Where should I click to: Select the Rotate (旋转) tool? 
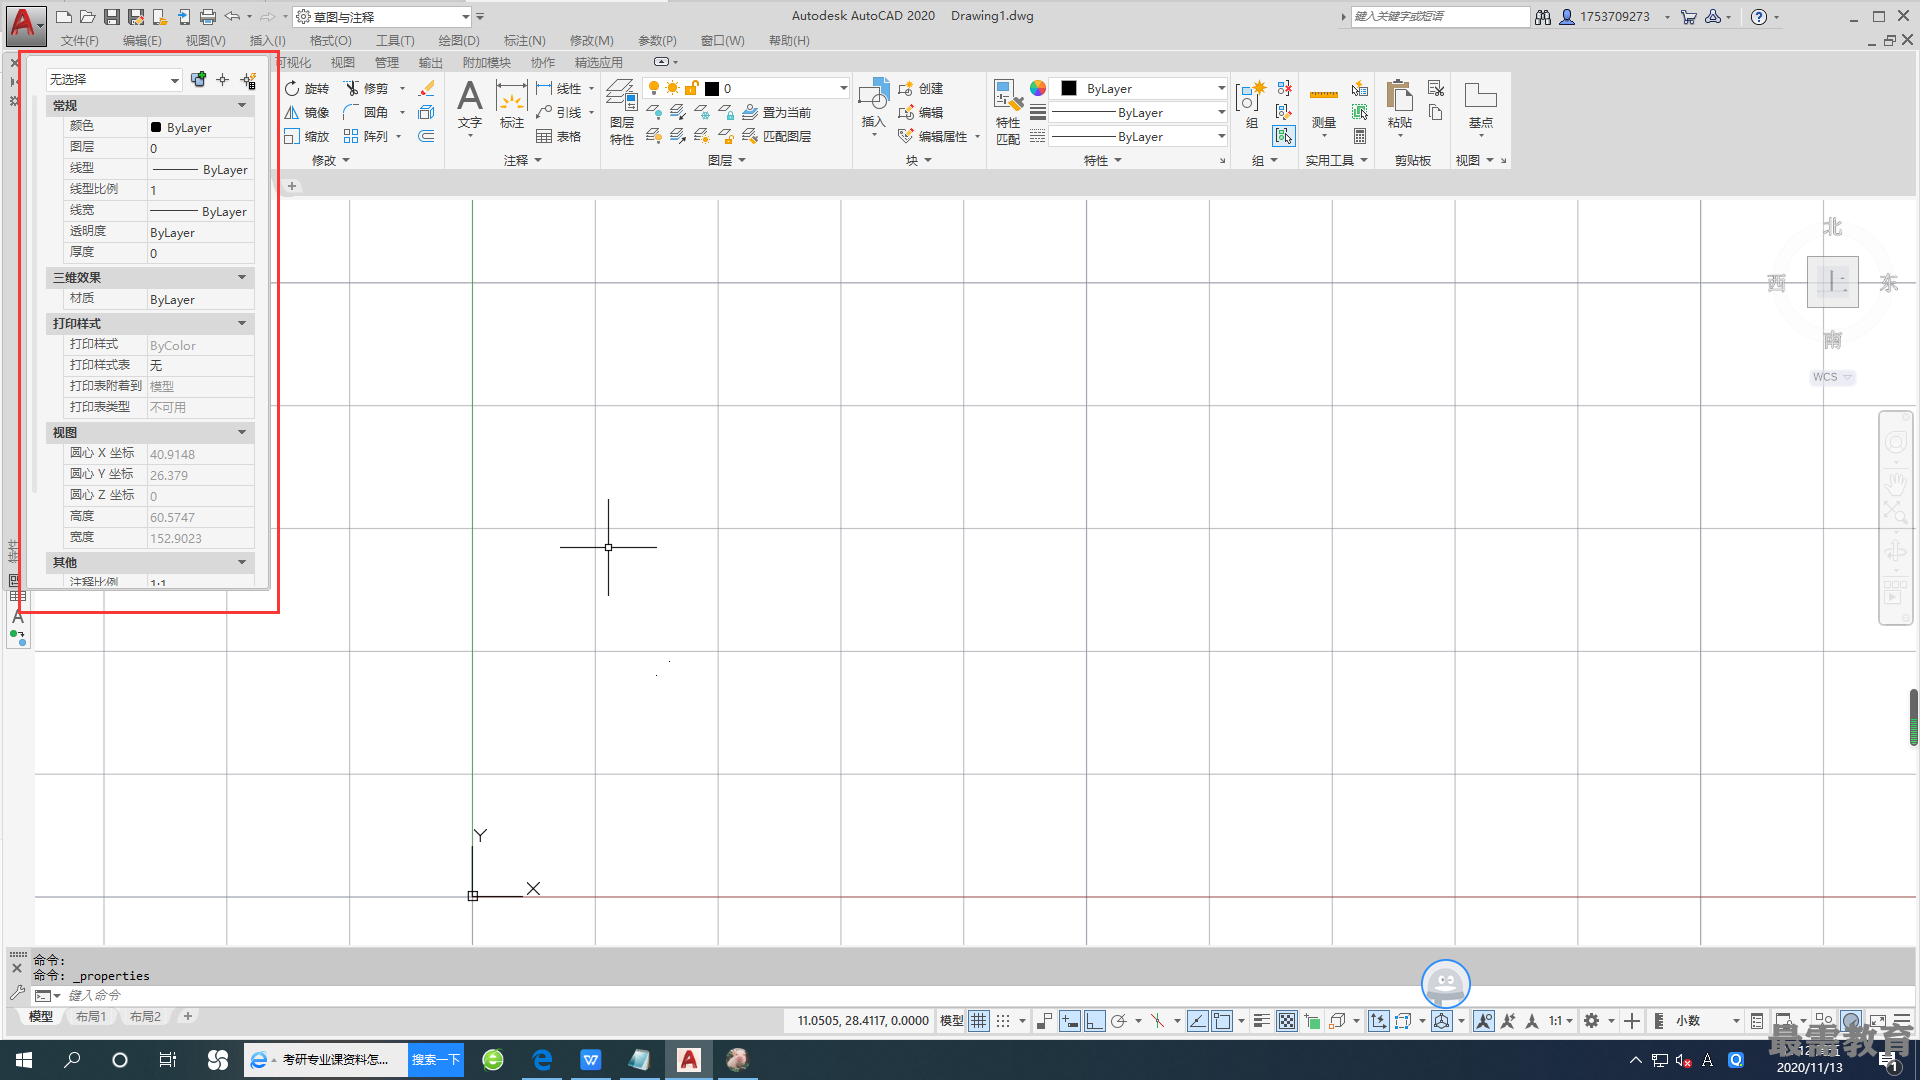306,88
